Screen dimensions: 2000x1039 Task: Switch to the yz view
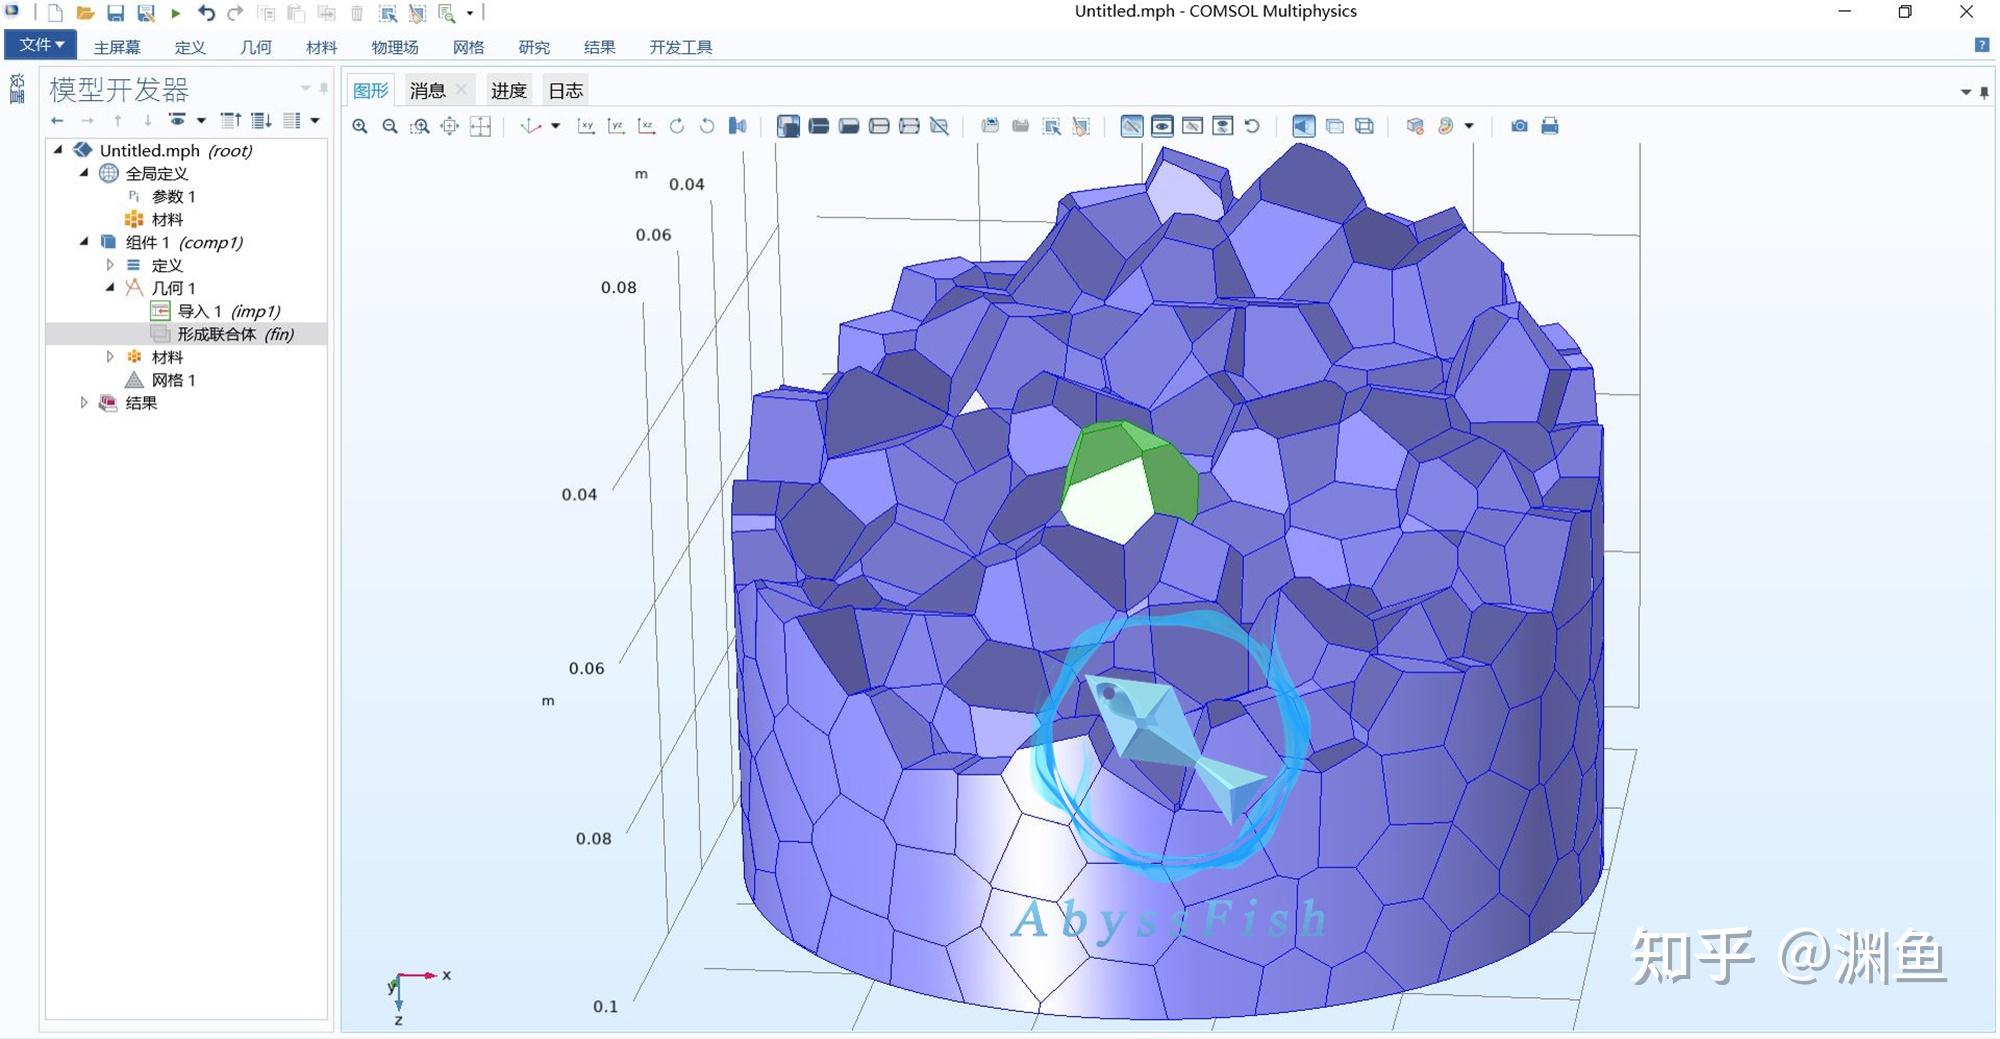click(617, 126)
